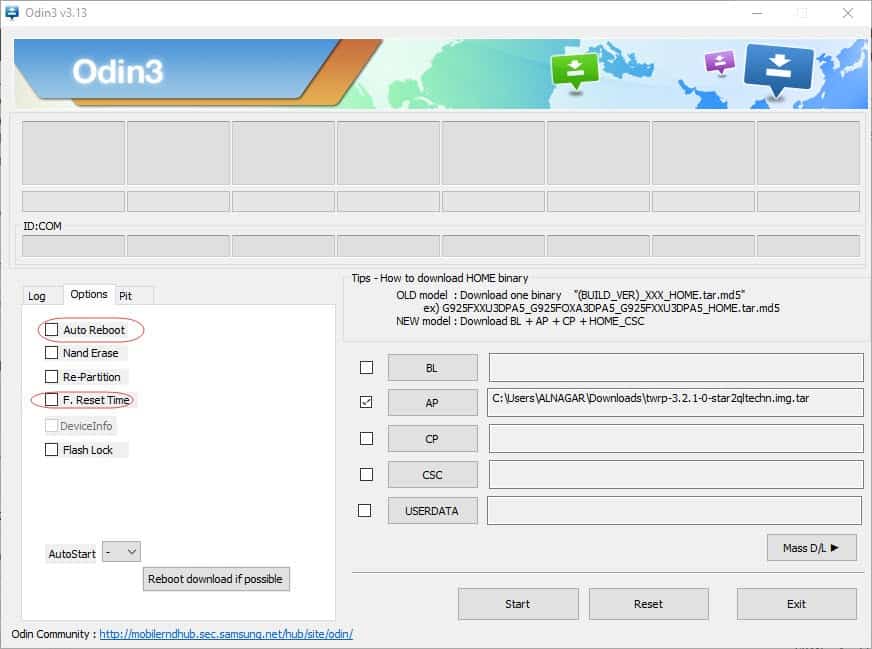Click the BL file button

(x=432, y=368)
